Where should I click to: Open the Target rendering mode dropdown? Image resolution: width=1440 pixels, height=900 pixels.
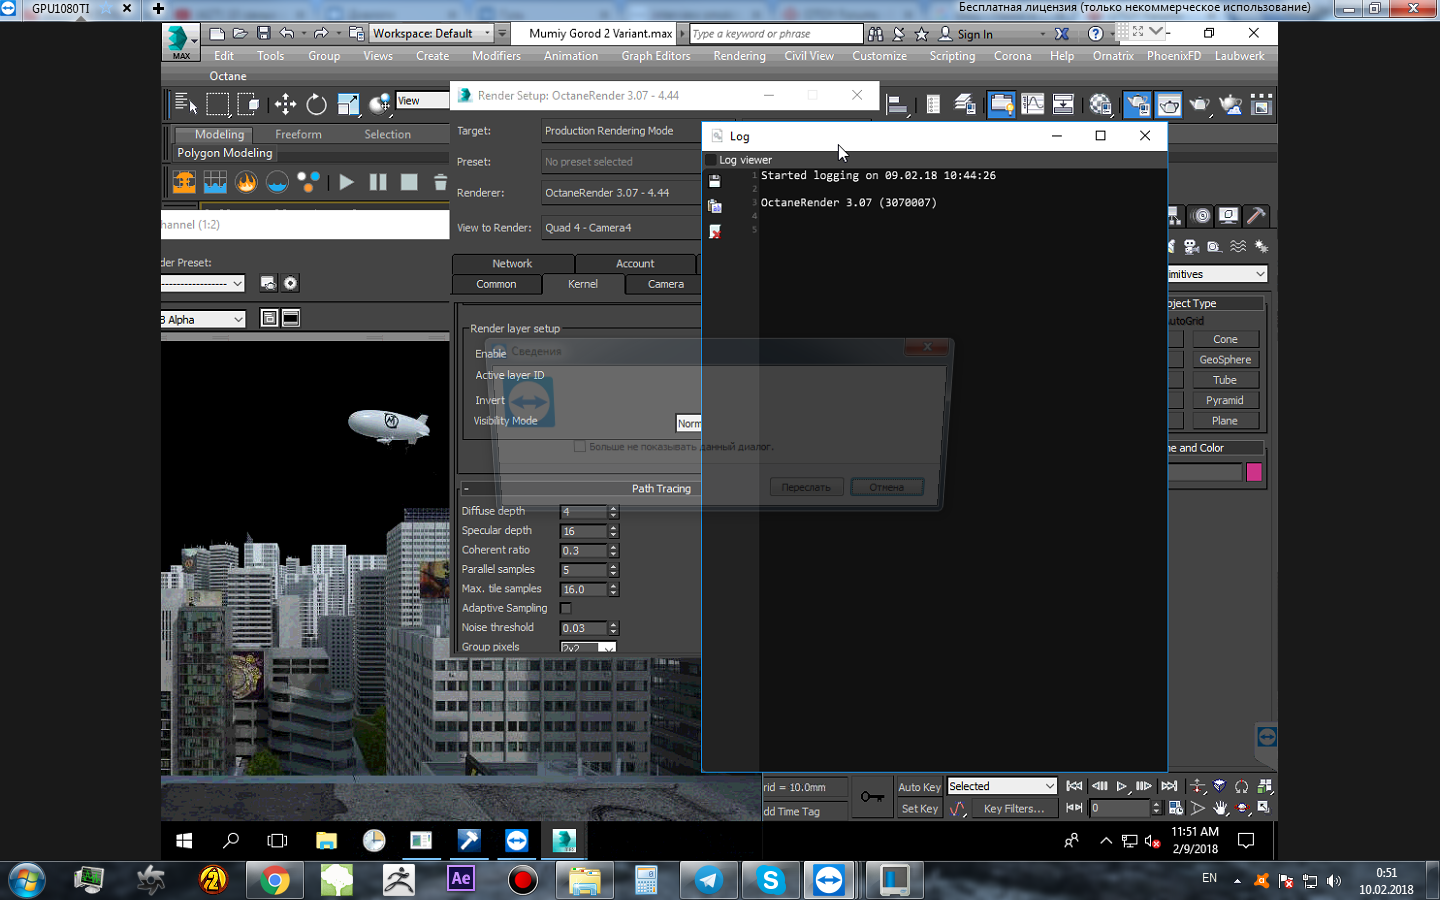point(621,131)
